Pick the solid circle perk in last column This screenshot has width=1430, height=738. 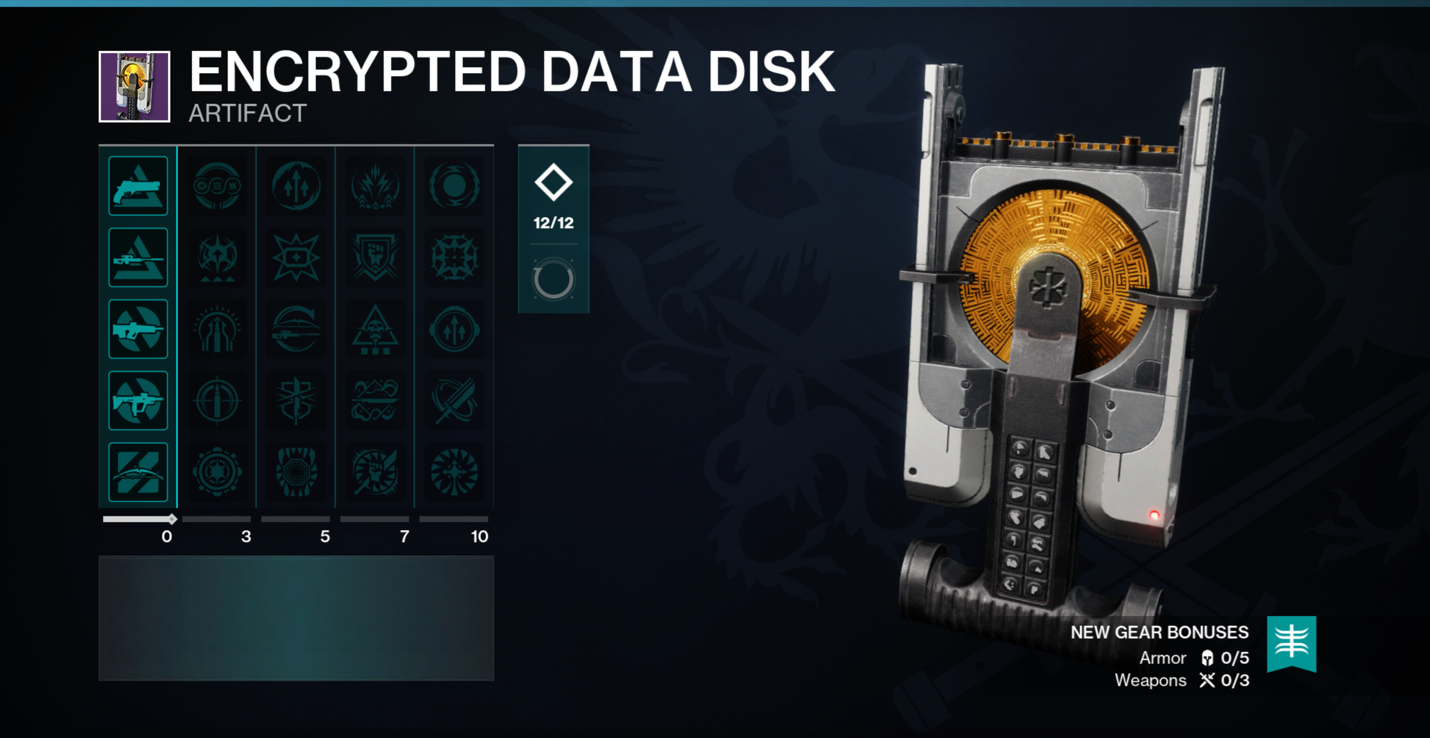pos(454,186)
